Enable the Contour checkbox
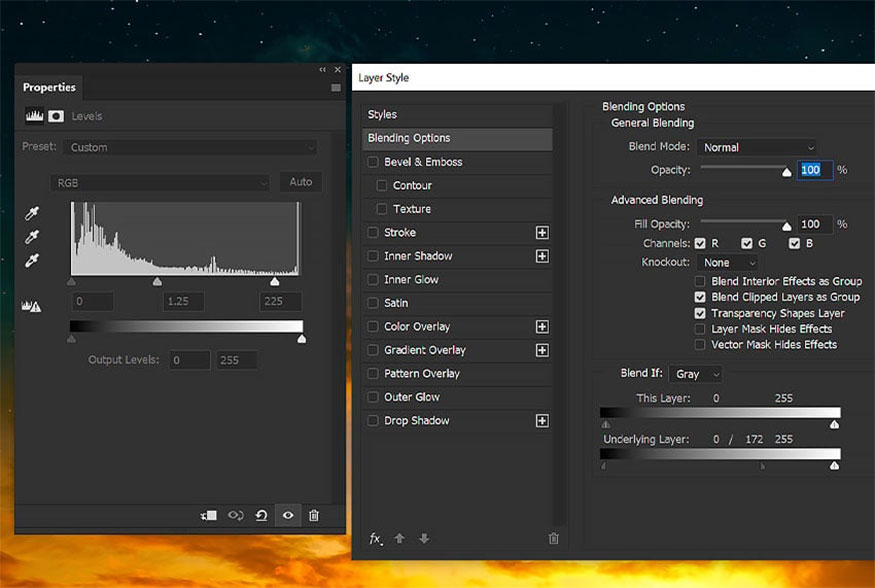The height and width of the screenshot is (588, 875). pyautogui.click(x=382, y=186)
